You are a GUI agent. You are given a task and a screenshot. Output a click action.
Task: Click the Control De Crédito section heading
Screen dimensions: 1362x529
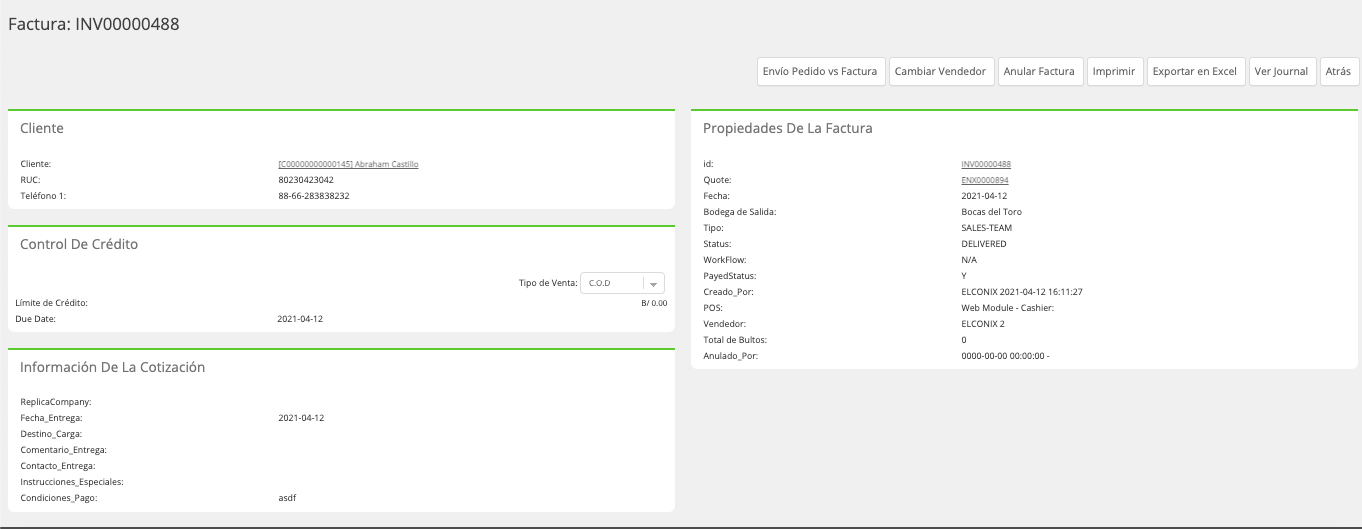79,244
